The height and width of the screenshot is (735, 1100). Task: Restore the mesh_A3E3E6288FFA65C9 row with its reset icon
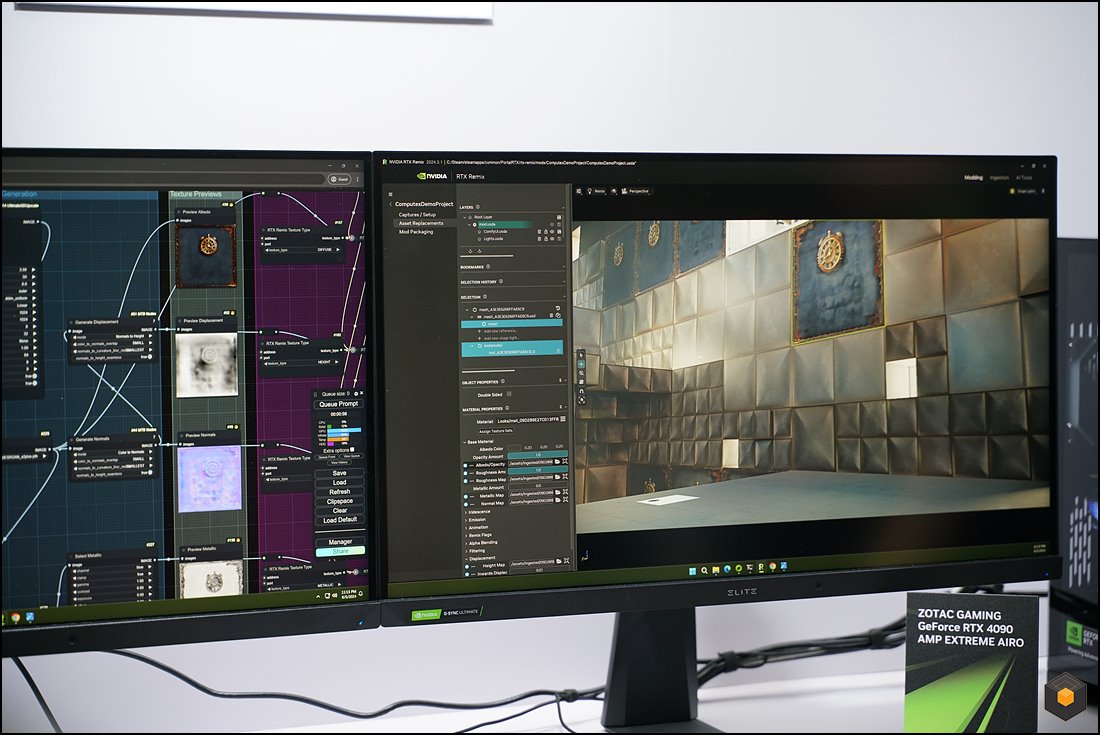pyautogui.click(x=558, y=309)
